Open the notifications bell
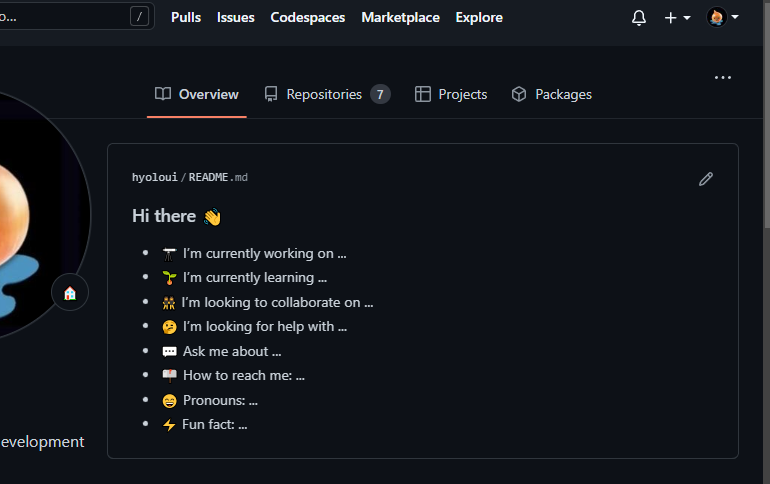The width and height of the screenshot is (770, 484). pyautogui.click(x=638, y=18)
